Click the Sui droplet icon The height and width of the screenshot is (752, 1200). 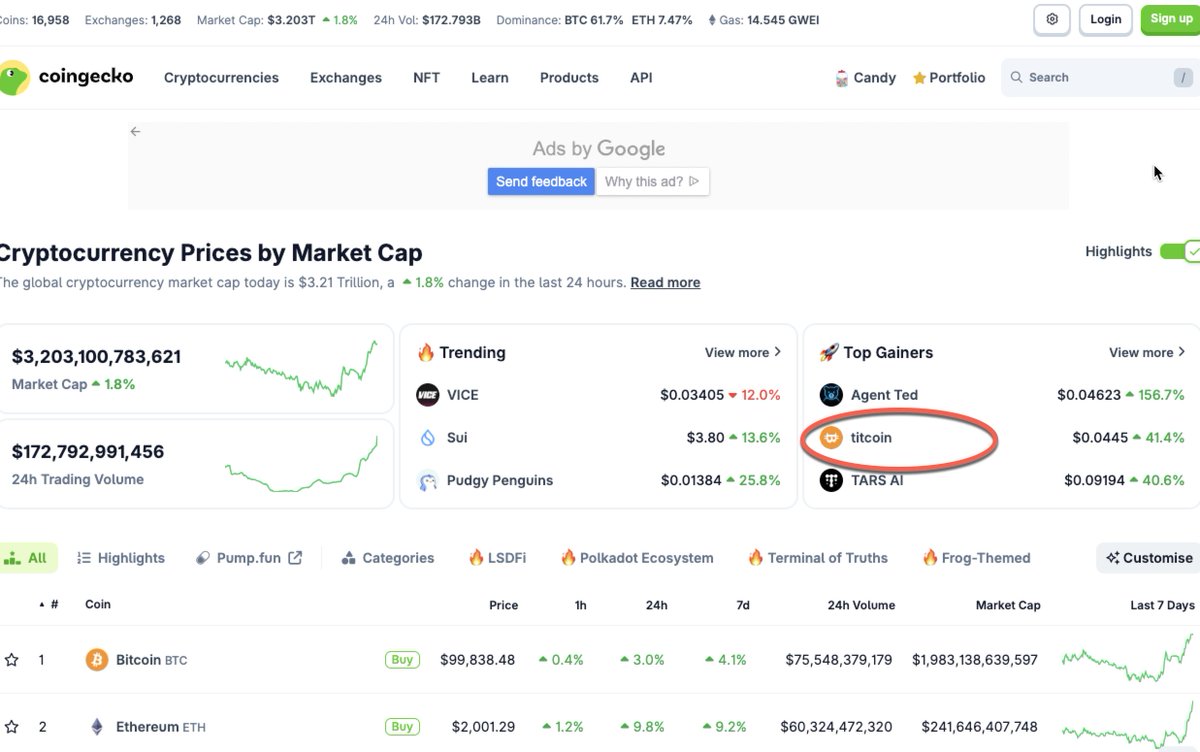point(427,438)
